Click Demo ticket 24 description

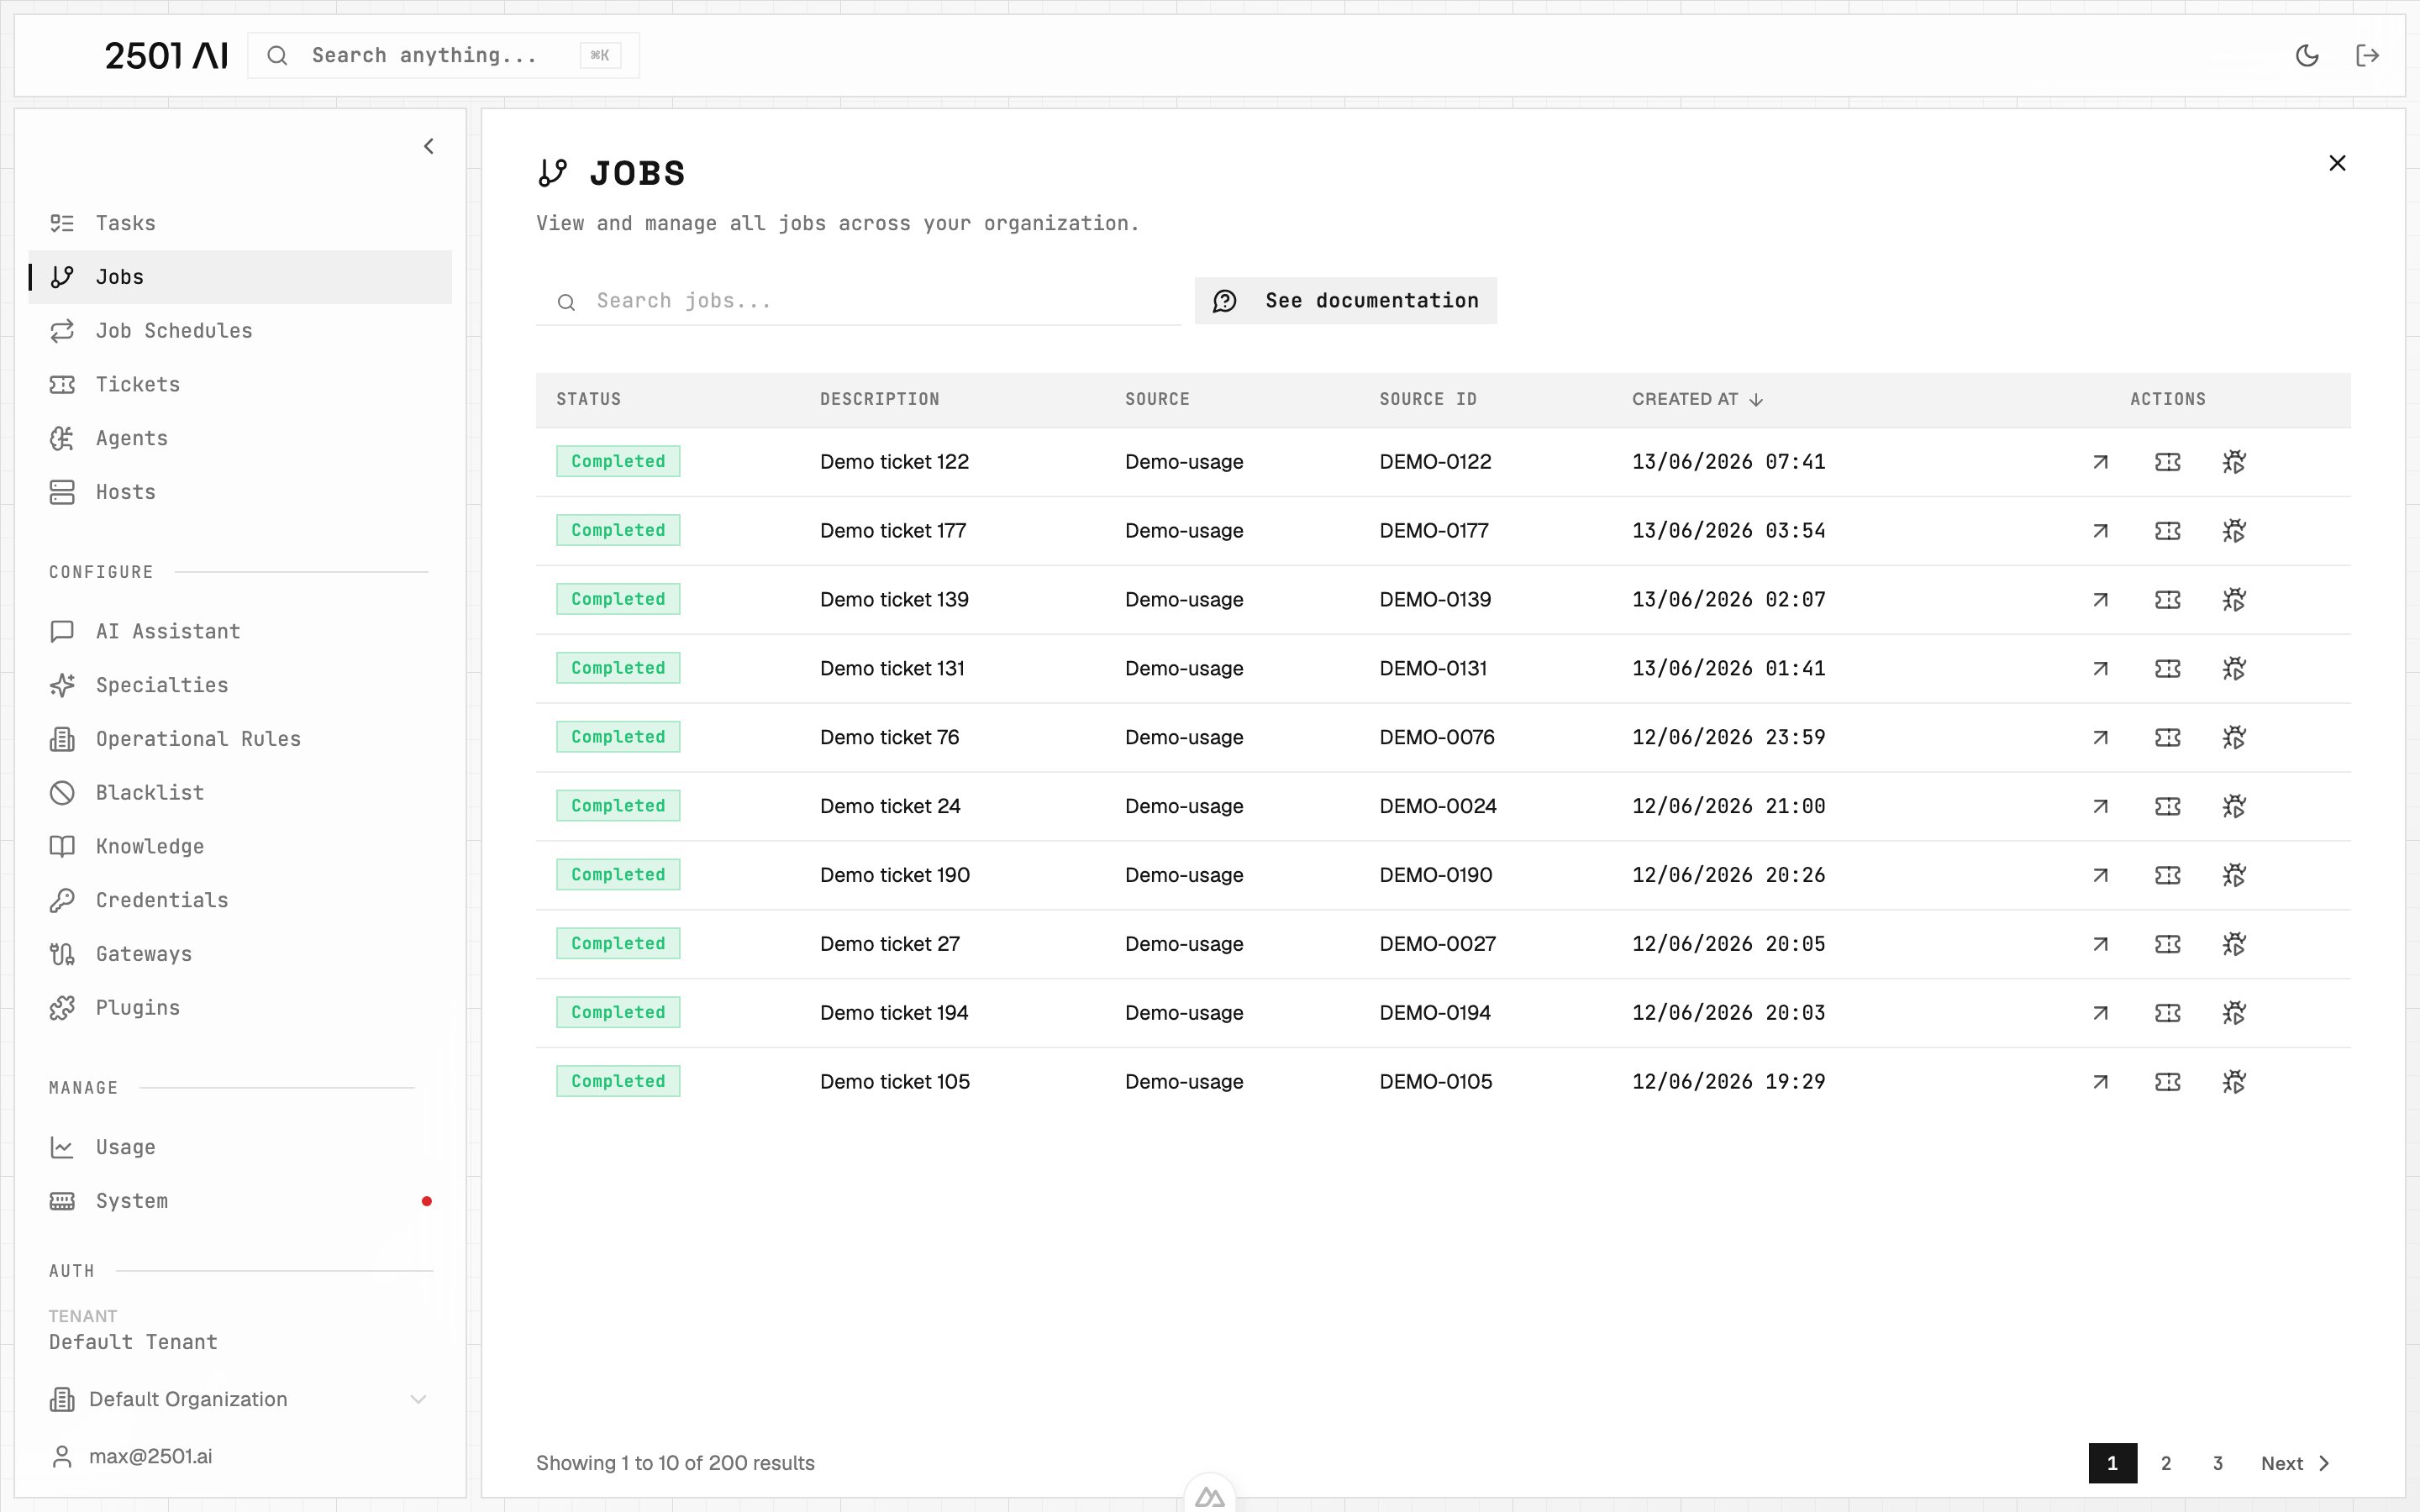coord(890,806)
